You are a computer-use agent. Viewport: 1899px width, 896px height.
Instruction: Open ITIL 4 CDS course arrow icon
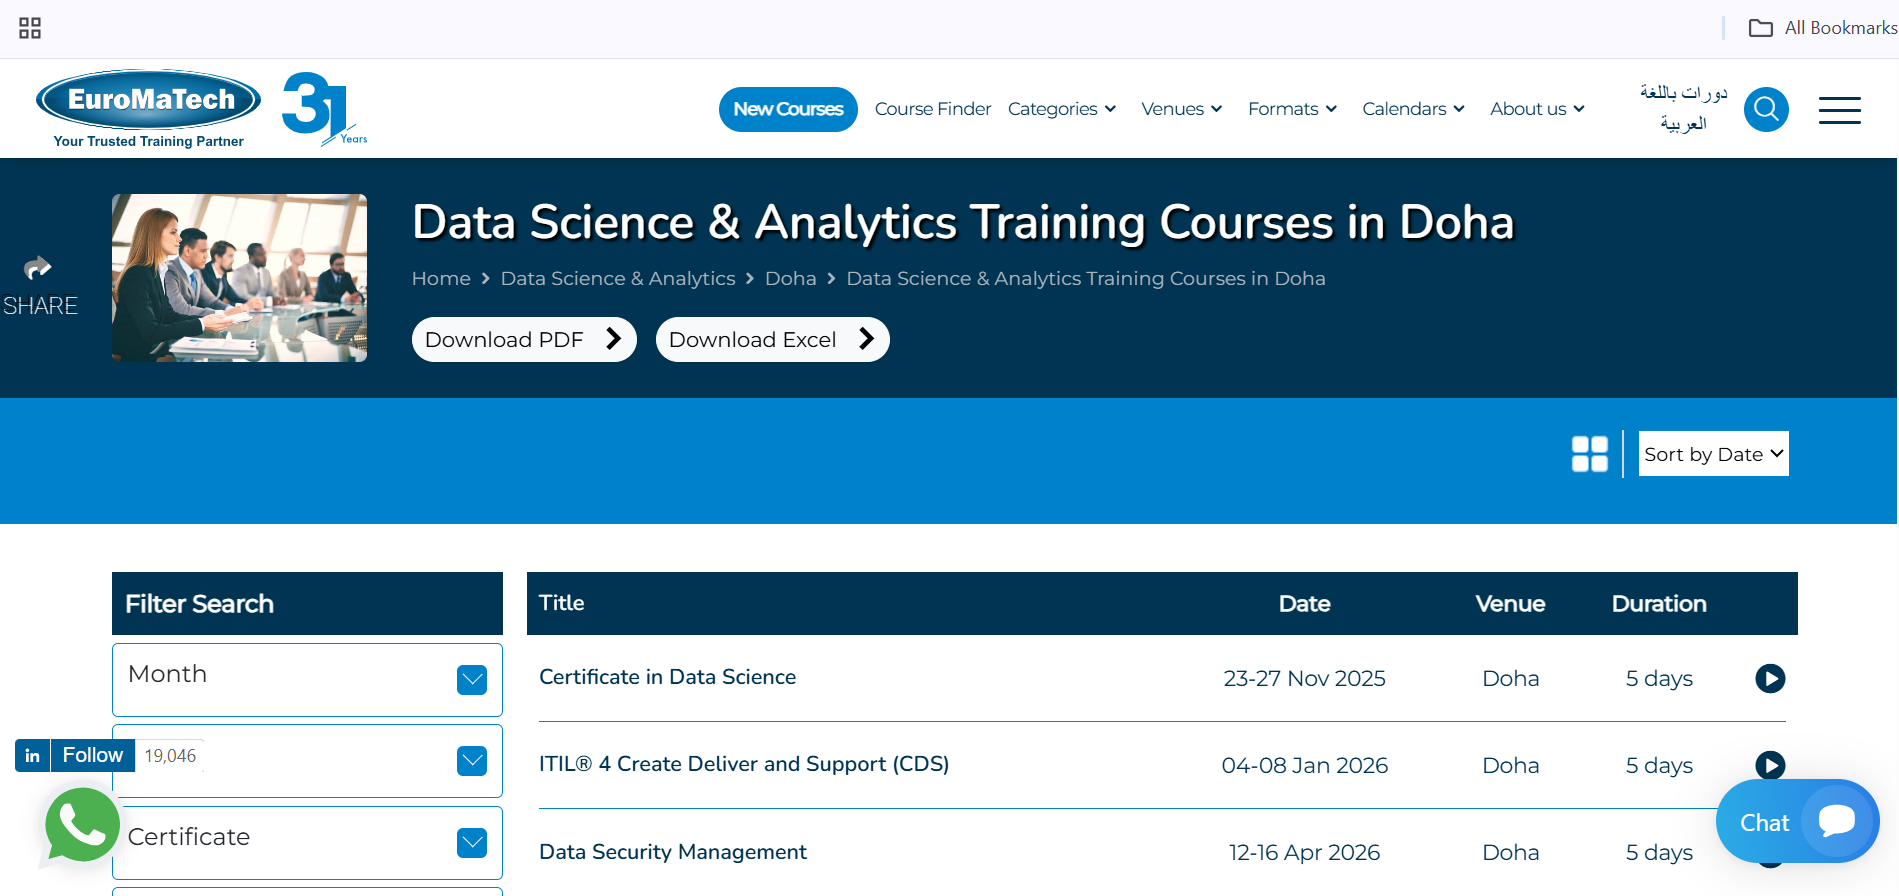1770,765
